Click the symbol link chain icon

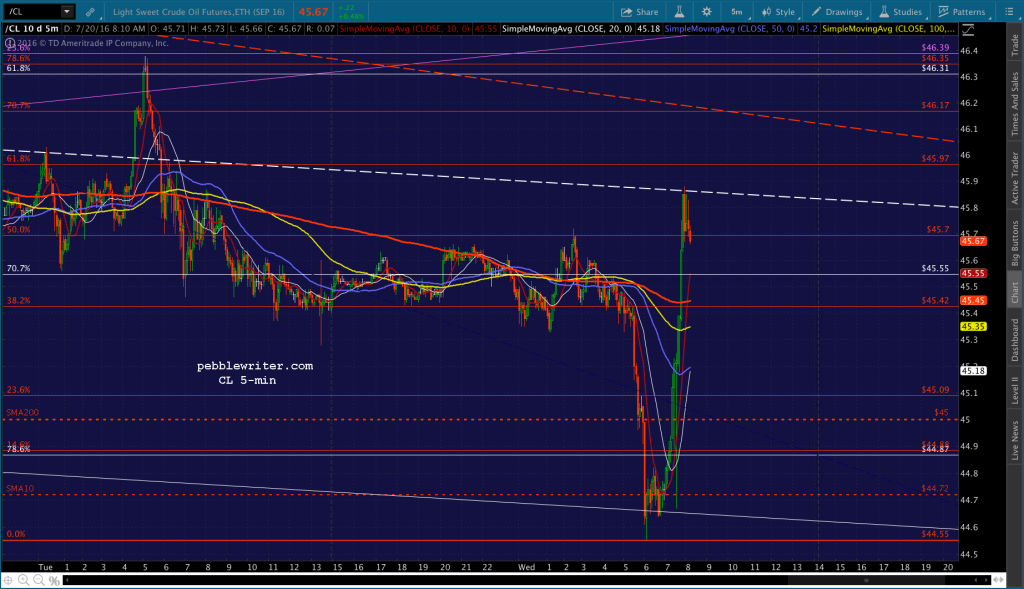[90, 12]
